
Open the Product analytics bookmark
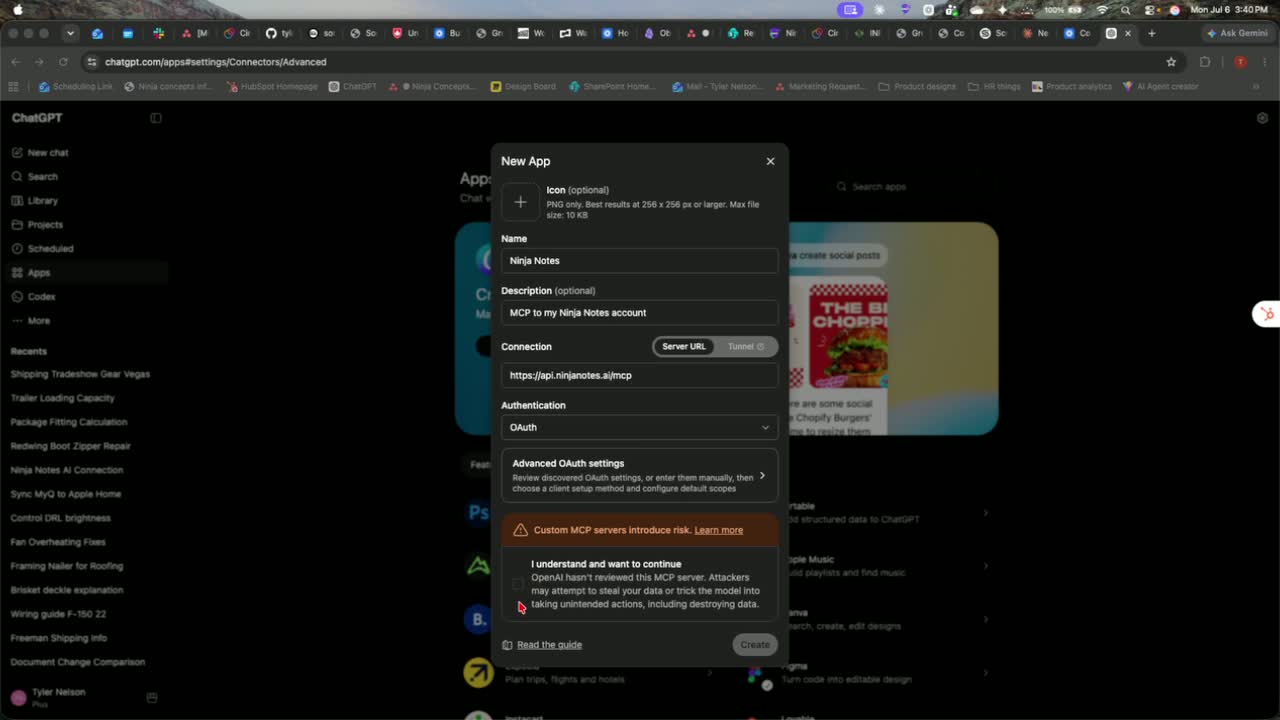(1072, 87)
